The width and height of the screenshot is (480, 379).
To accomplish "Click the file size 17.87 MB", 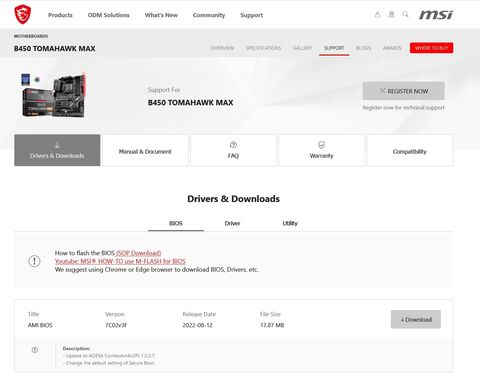I will (272, 325).
